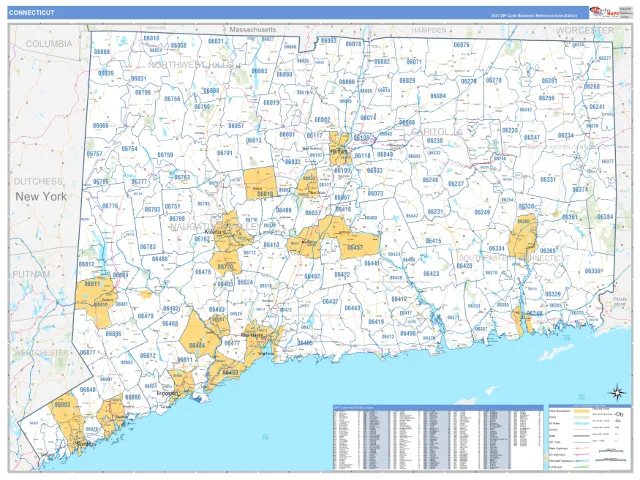Click ZIP code 06001 label
This screenshot has height=480, width=640.
(287, 134)
